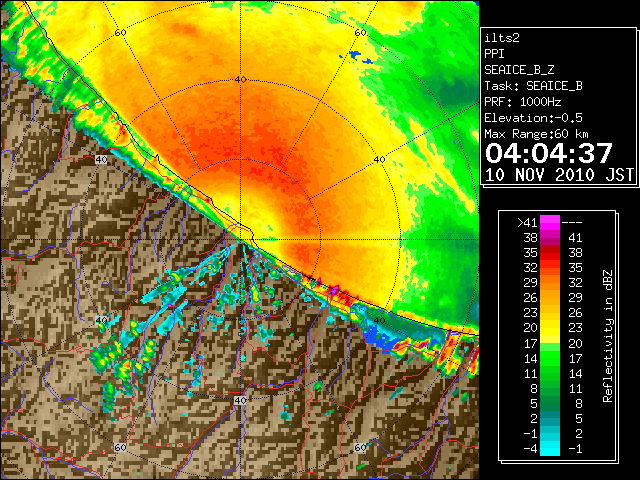
Task: Click the radar center where range rings converge
Action: click(240, 240)
